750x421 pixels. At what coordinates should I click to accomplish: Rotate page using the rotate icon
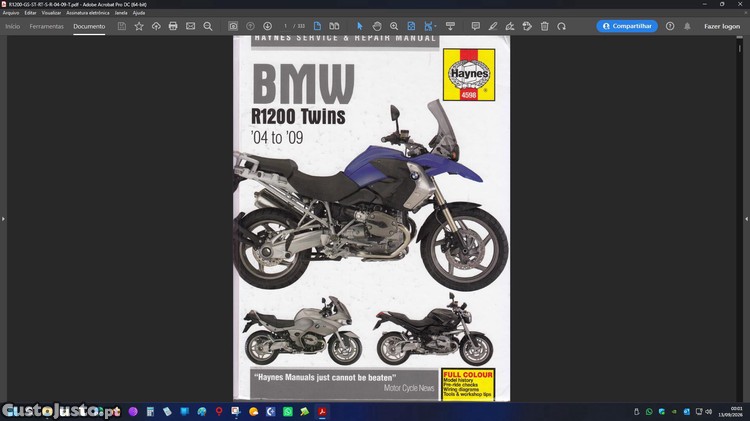(x=562, y=26)
